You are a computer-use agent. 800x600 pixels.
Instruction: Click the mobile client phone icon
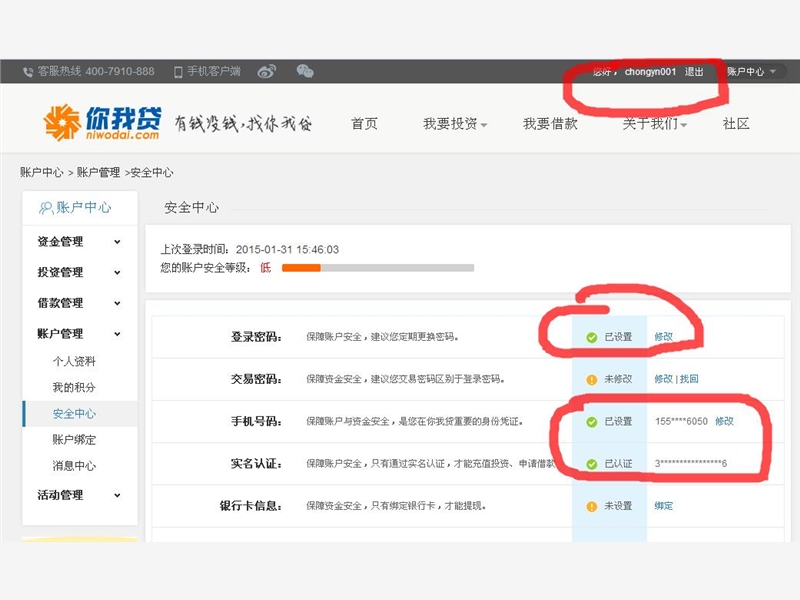point(178,72)
